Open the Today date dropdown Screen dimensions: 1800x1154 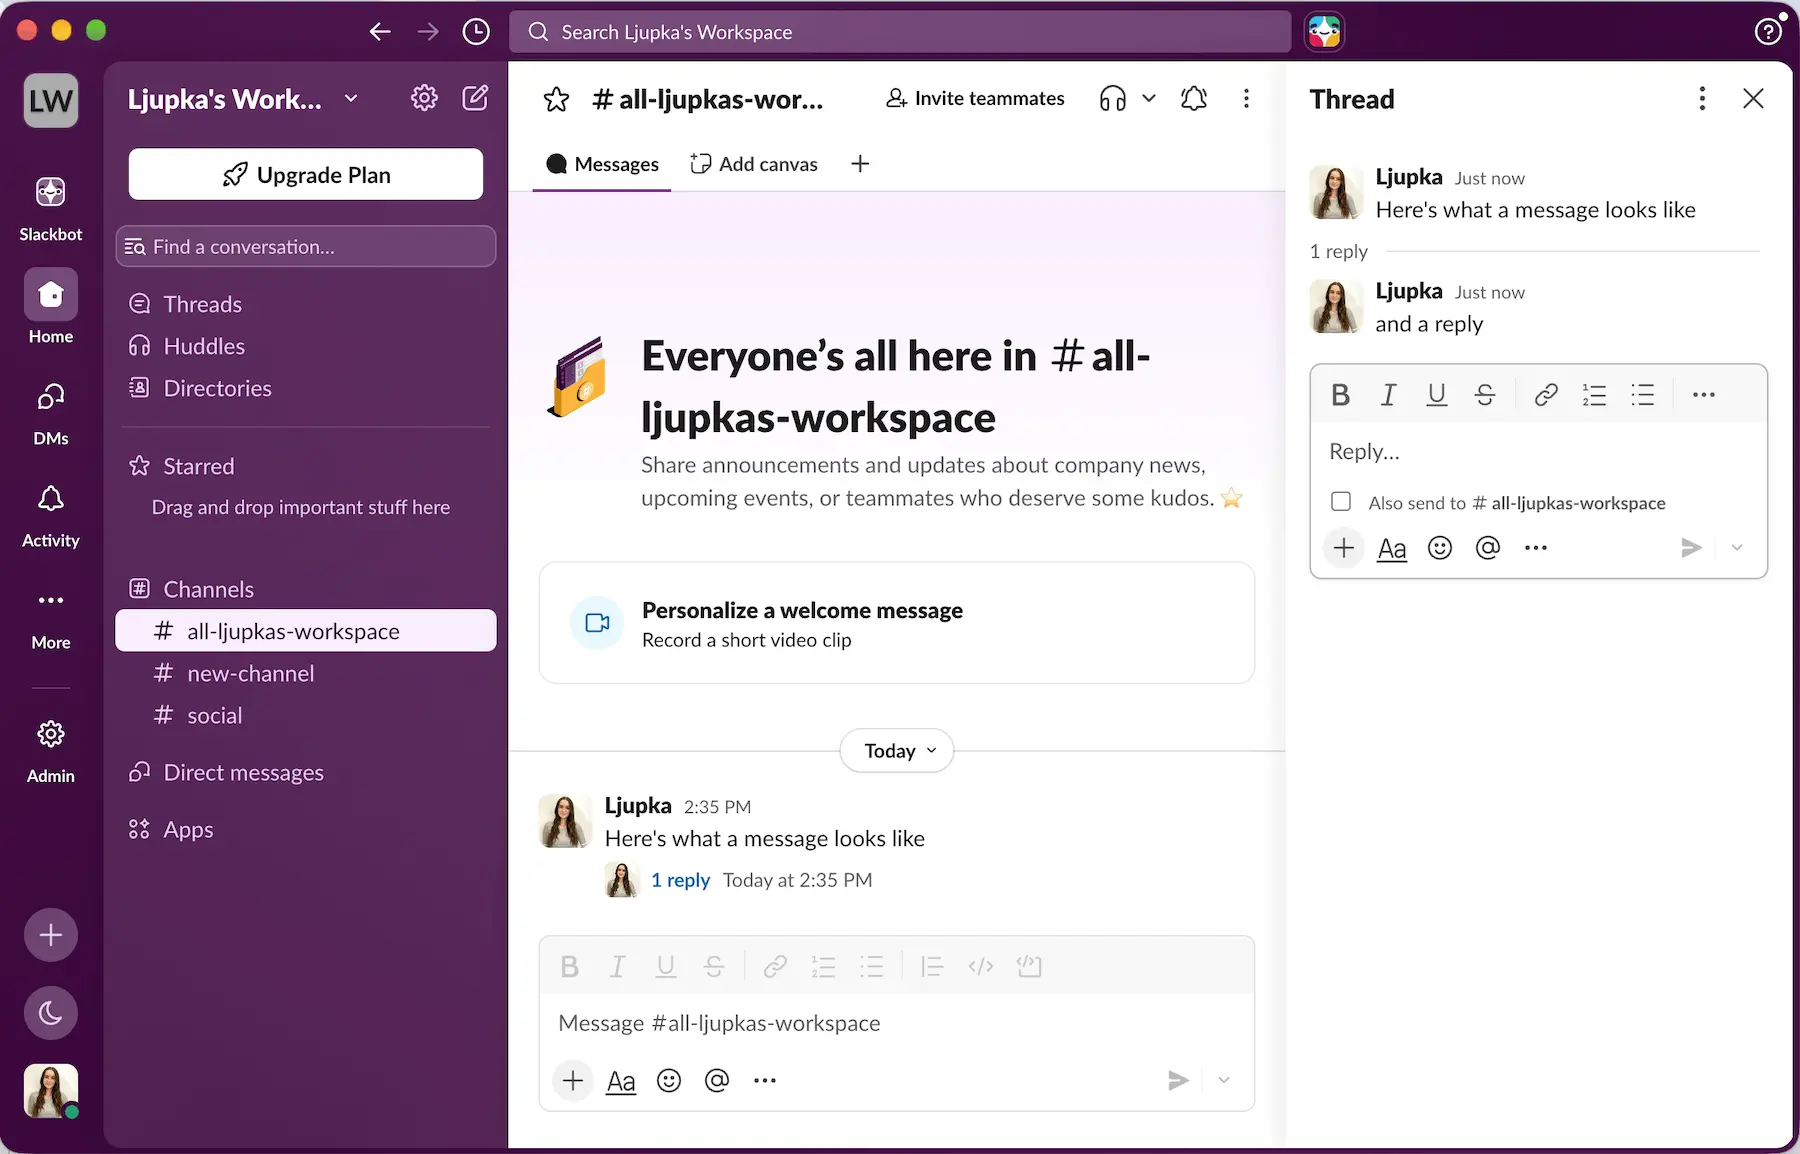(897, 751)
